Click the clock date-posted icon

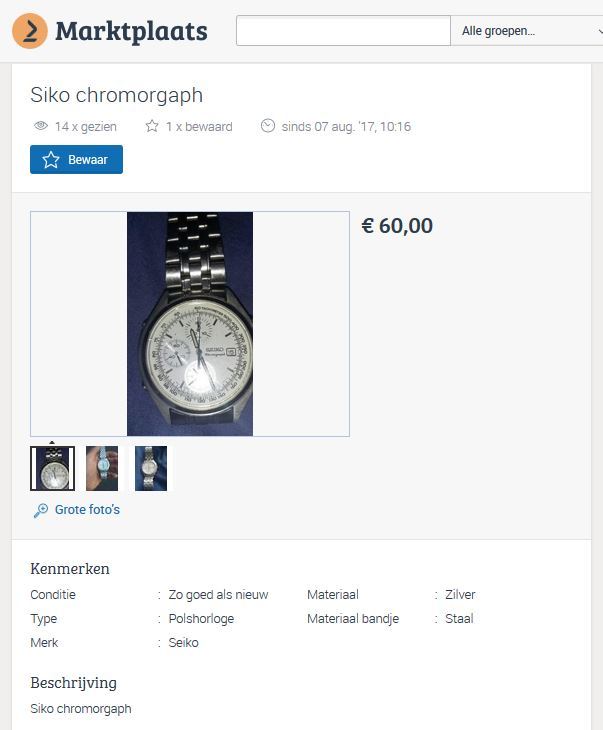tap(268, 127)
